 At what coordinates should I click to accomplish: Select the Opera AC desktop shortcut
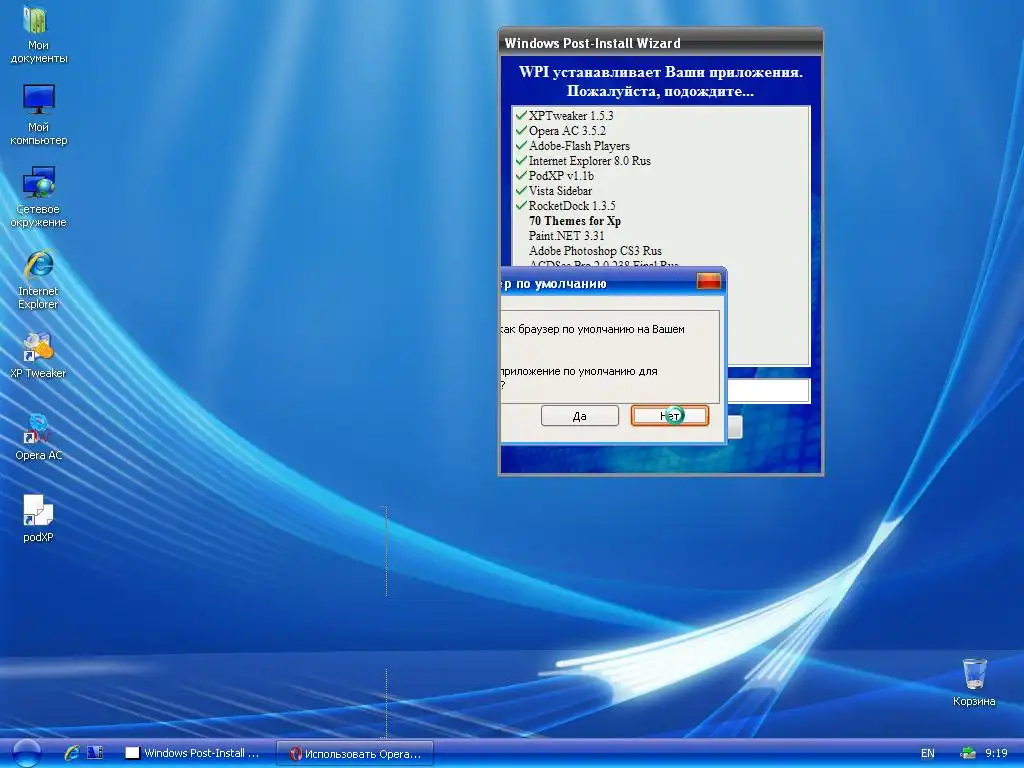(x=38, y=438)
